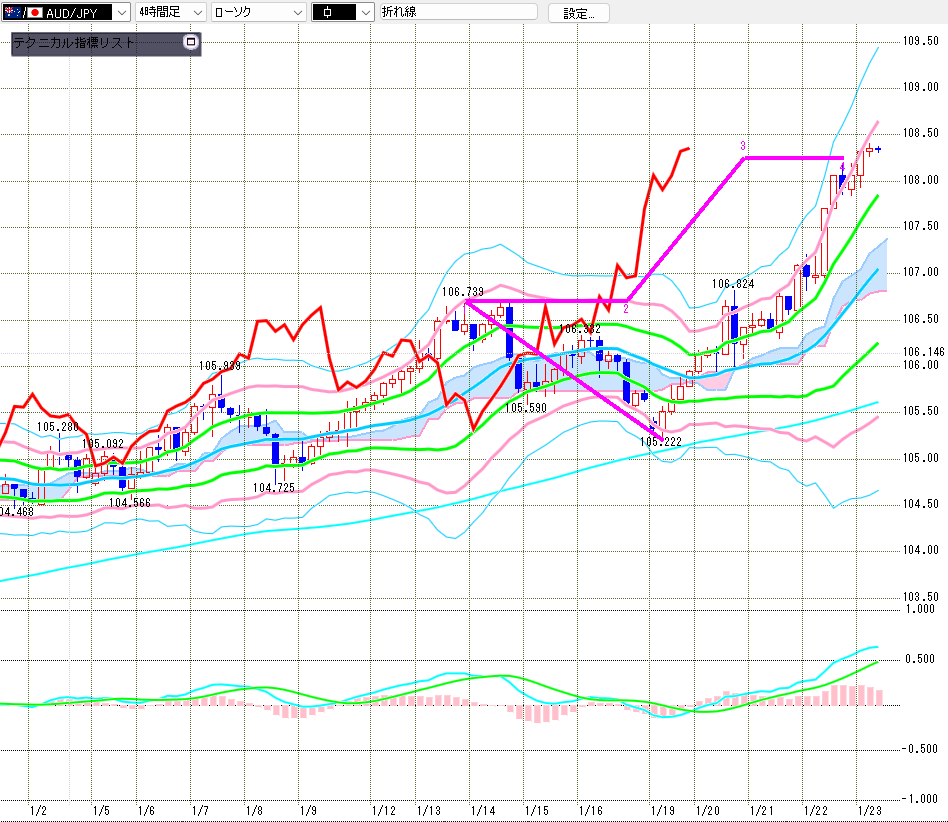The width and height of the screenshot is (948, 822).
Task: Click the 1/20 date label on time axis
Action: point(707,810)
